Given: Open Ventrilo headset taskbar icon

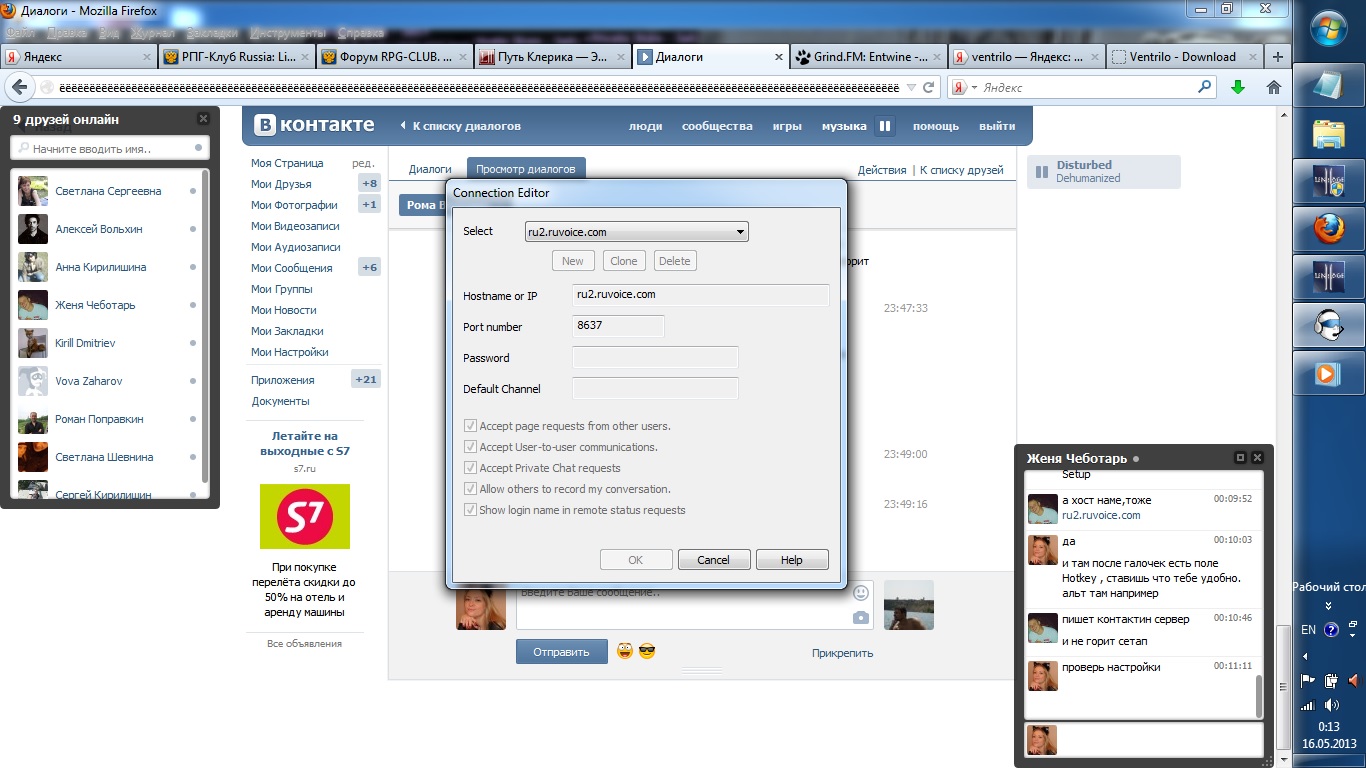Looking at the screenshot, I should (1328, 326).
